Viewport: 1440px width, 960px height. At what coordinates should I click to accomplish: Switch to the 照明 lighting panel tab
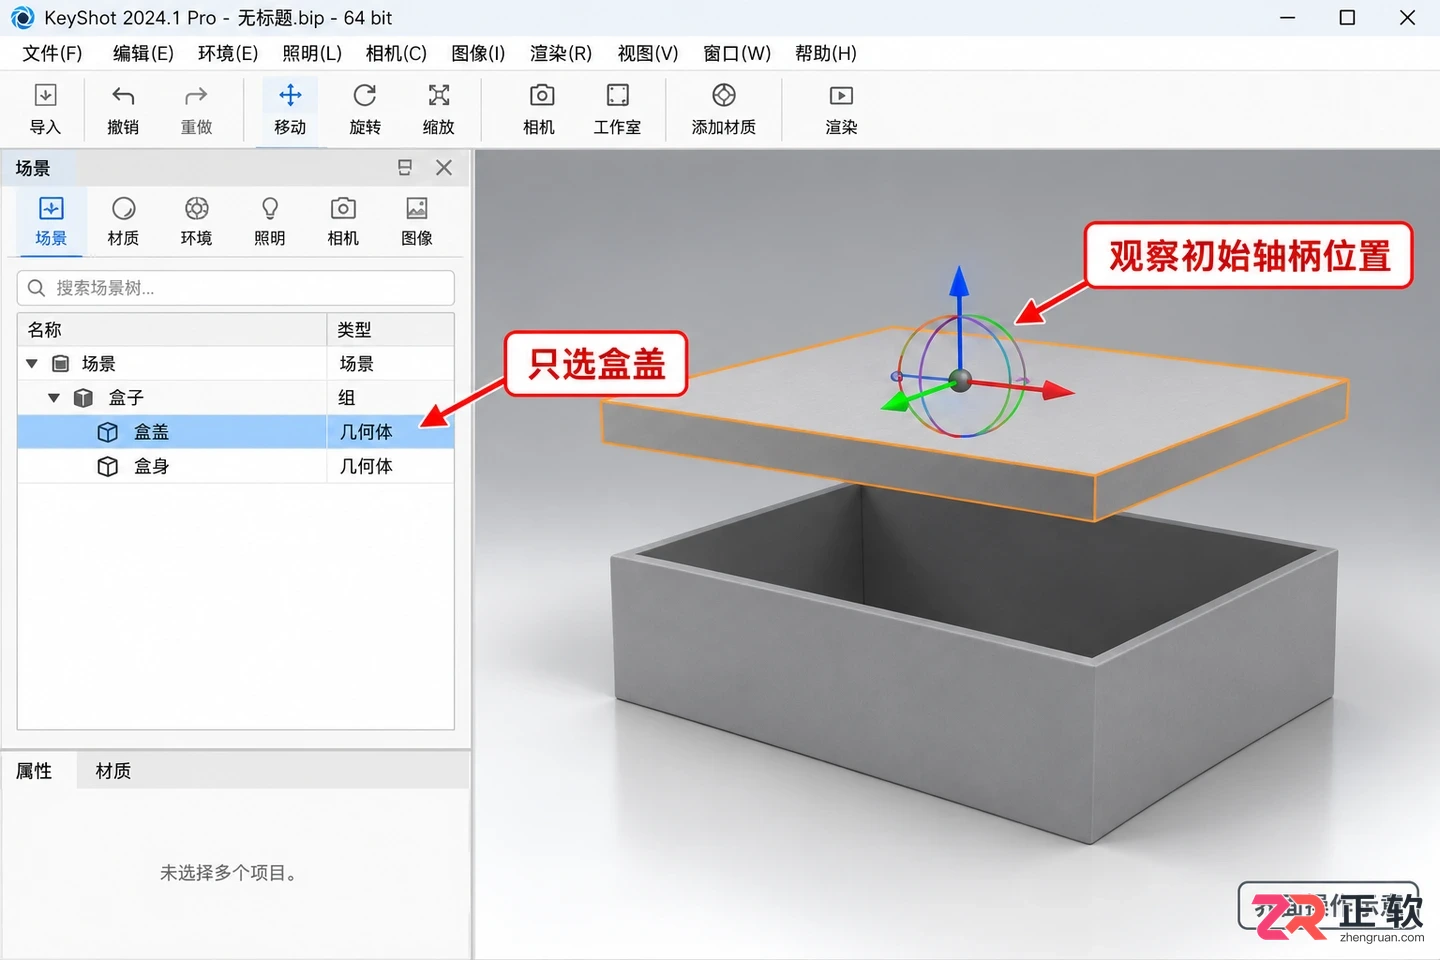tap(270, 221)
